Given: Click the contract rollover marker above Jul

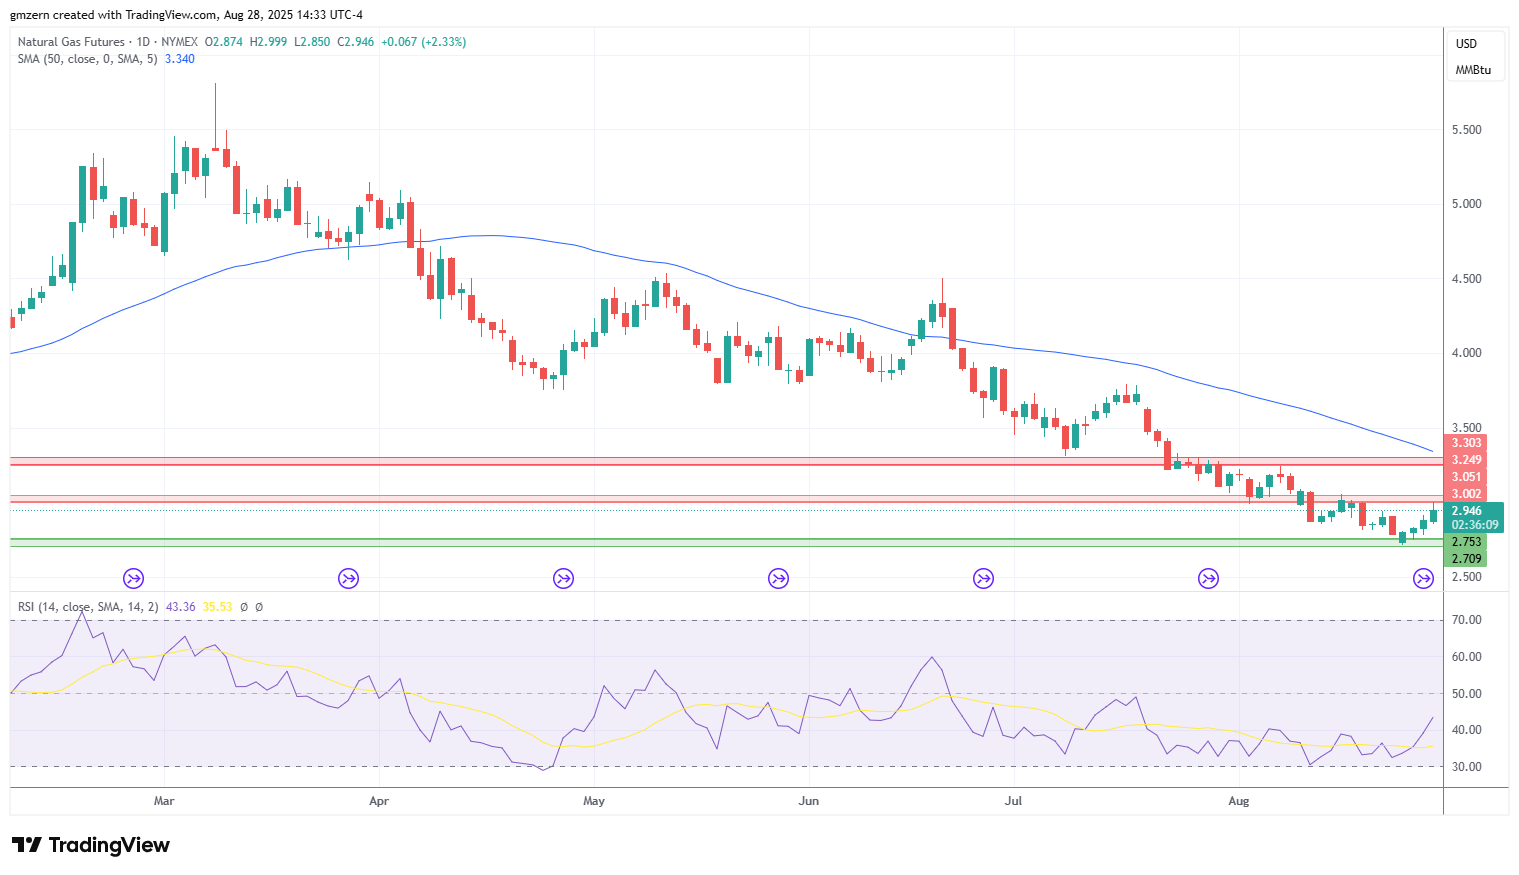Looking at the screenshot, I should [983, 578].
